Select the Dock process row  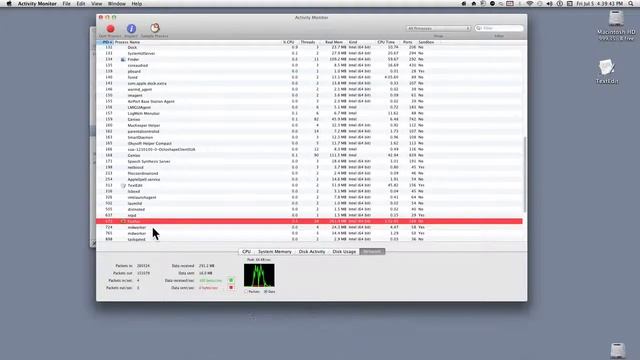(309, 47)
